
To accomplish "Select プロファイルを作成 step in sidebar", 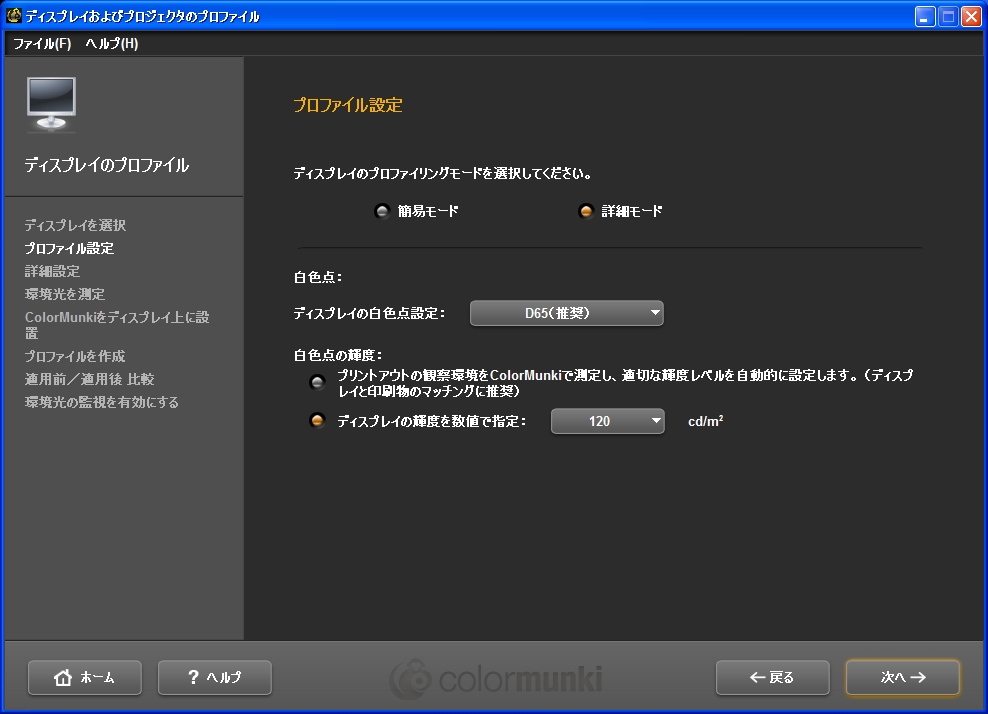I will [x=75, y=356].
